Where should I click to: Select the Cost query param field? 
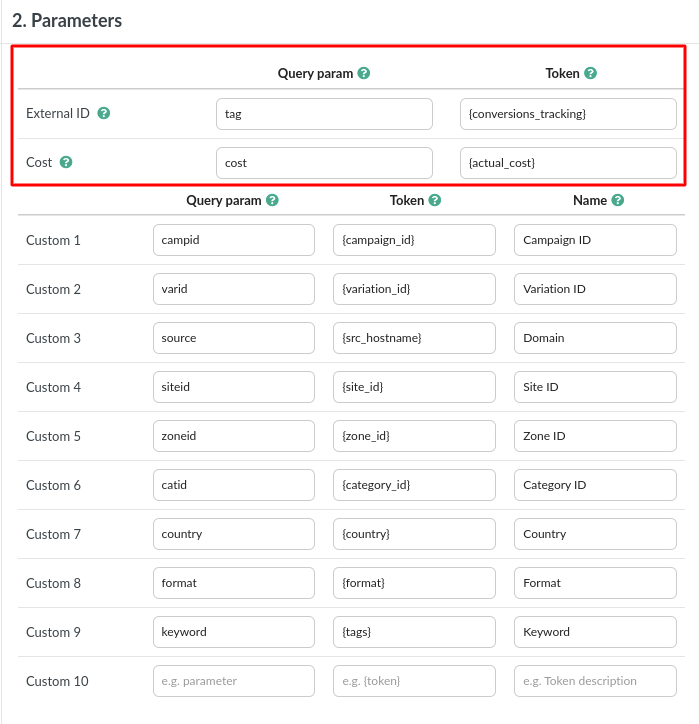[324, 163]
